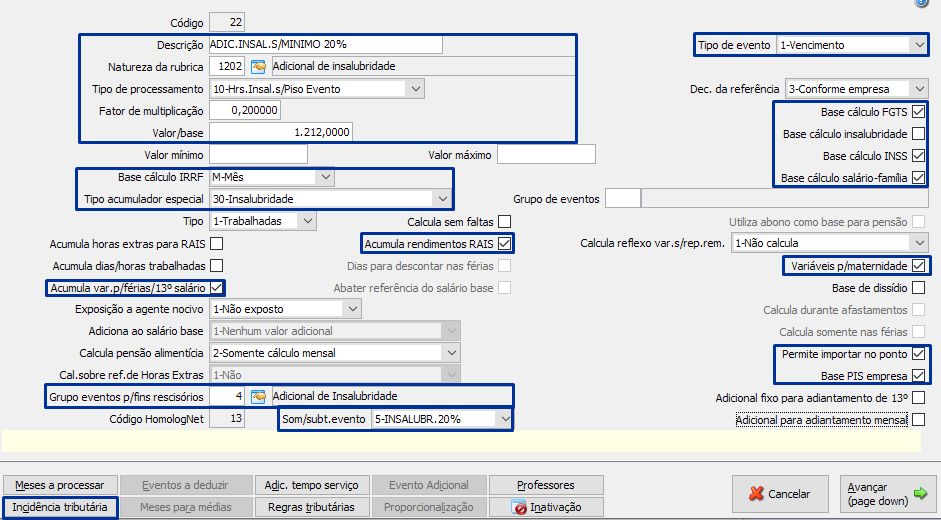Click the Descrição text field
The width and height of the screenshot is (941, 520).
click(326, 44)
